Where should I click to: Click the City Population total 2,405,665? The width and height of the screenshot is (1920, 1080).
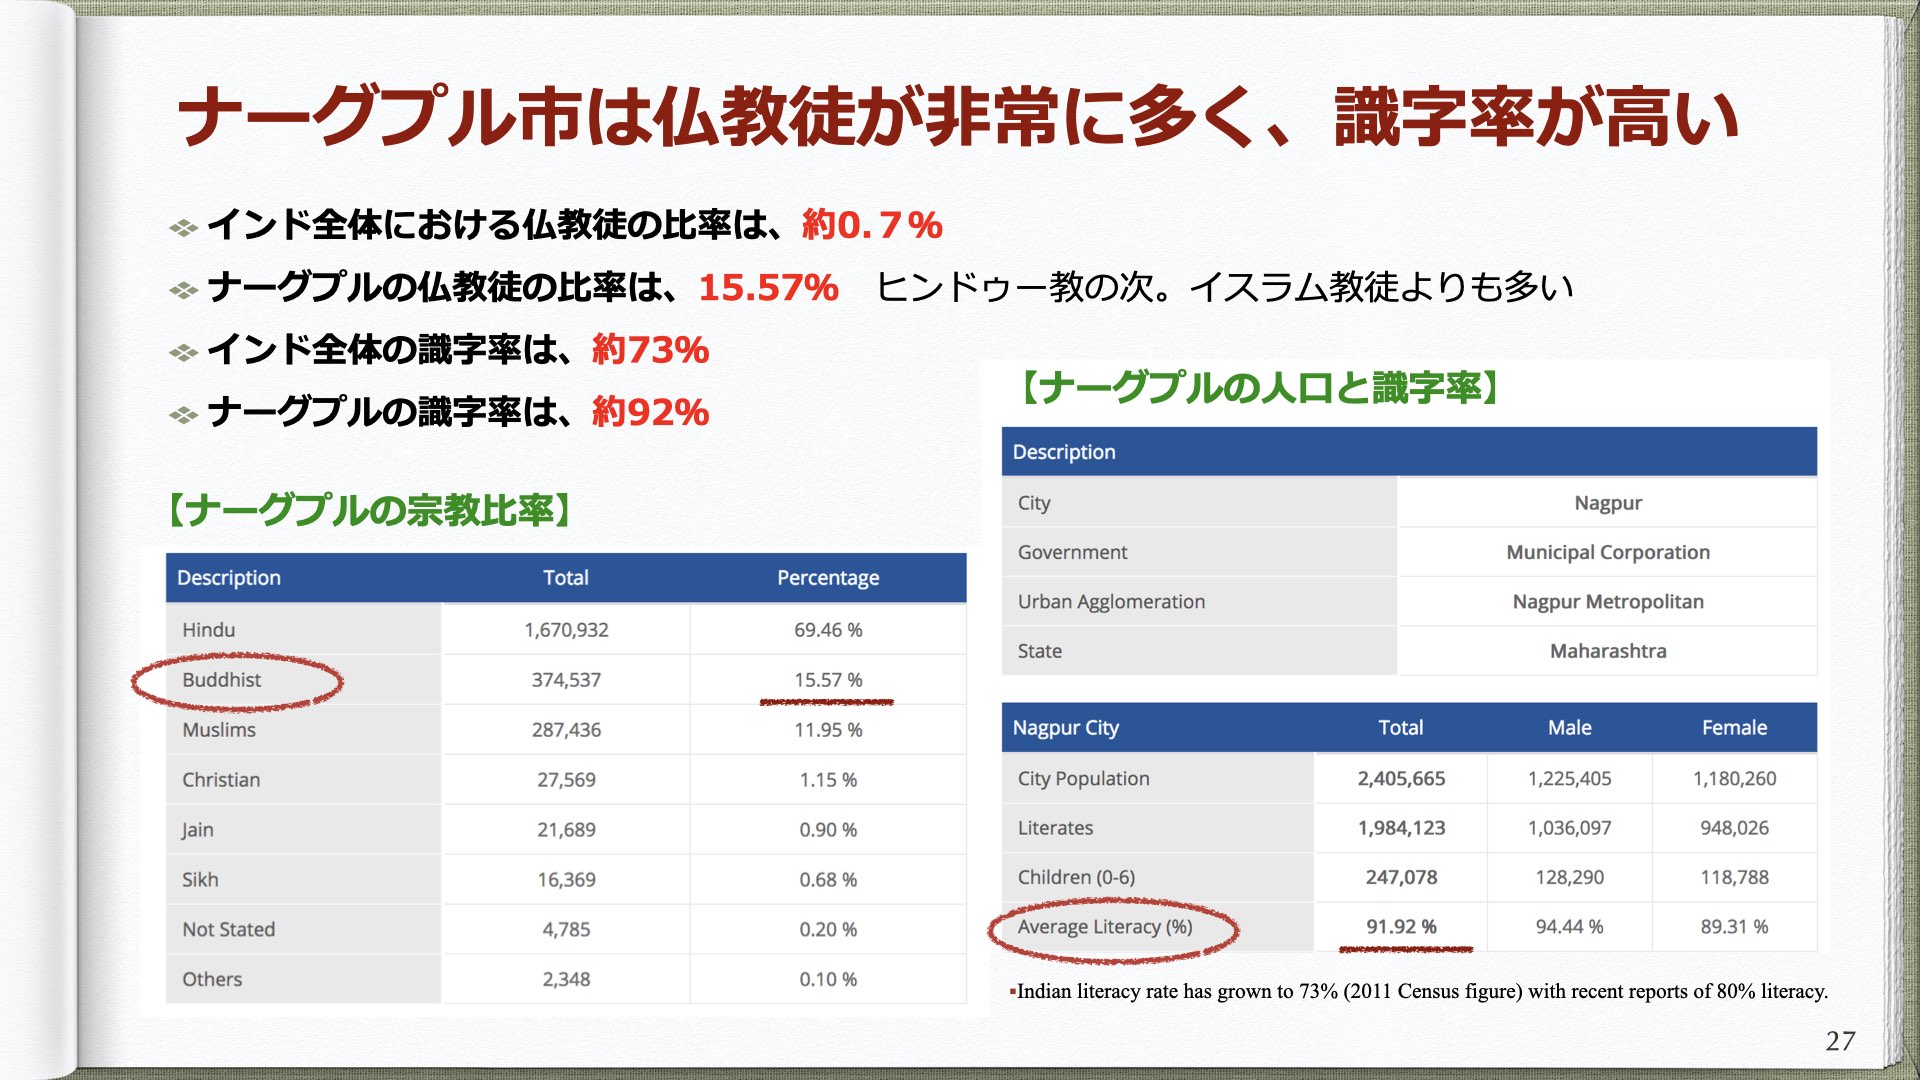pyautogui.click(x=1400, y=778)
